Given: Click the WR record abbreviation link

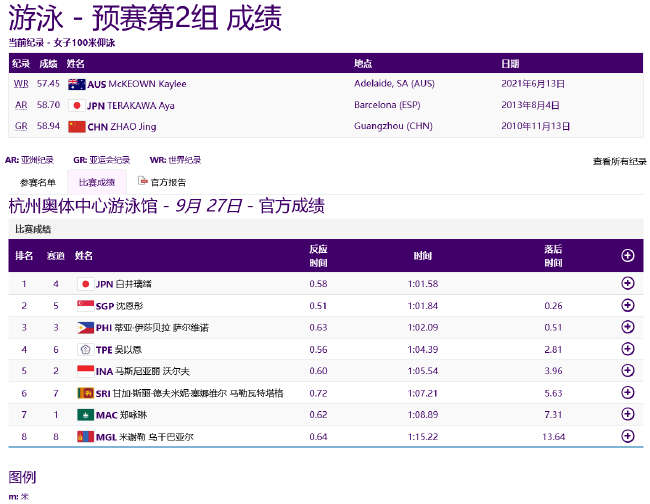Looking at the screenshot, I should point(21,84).
